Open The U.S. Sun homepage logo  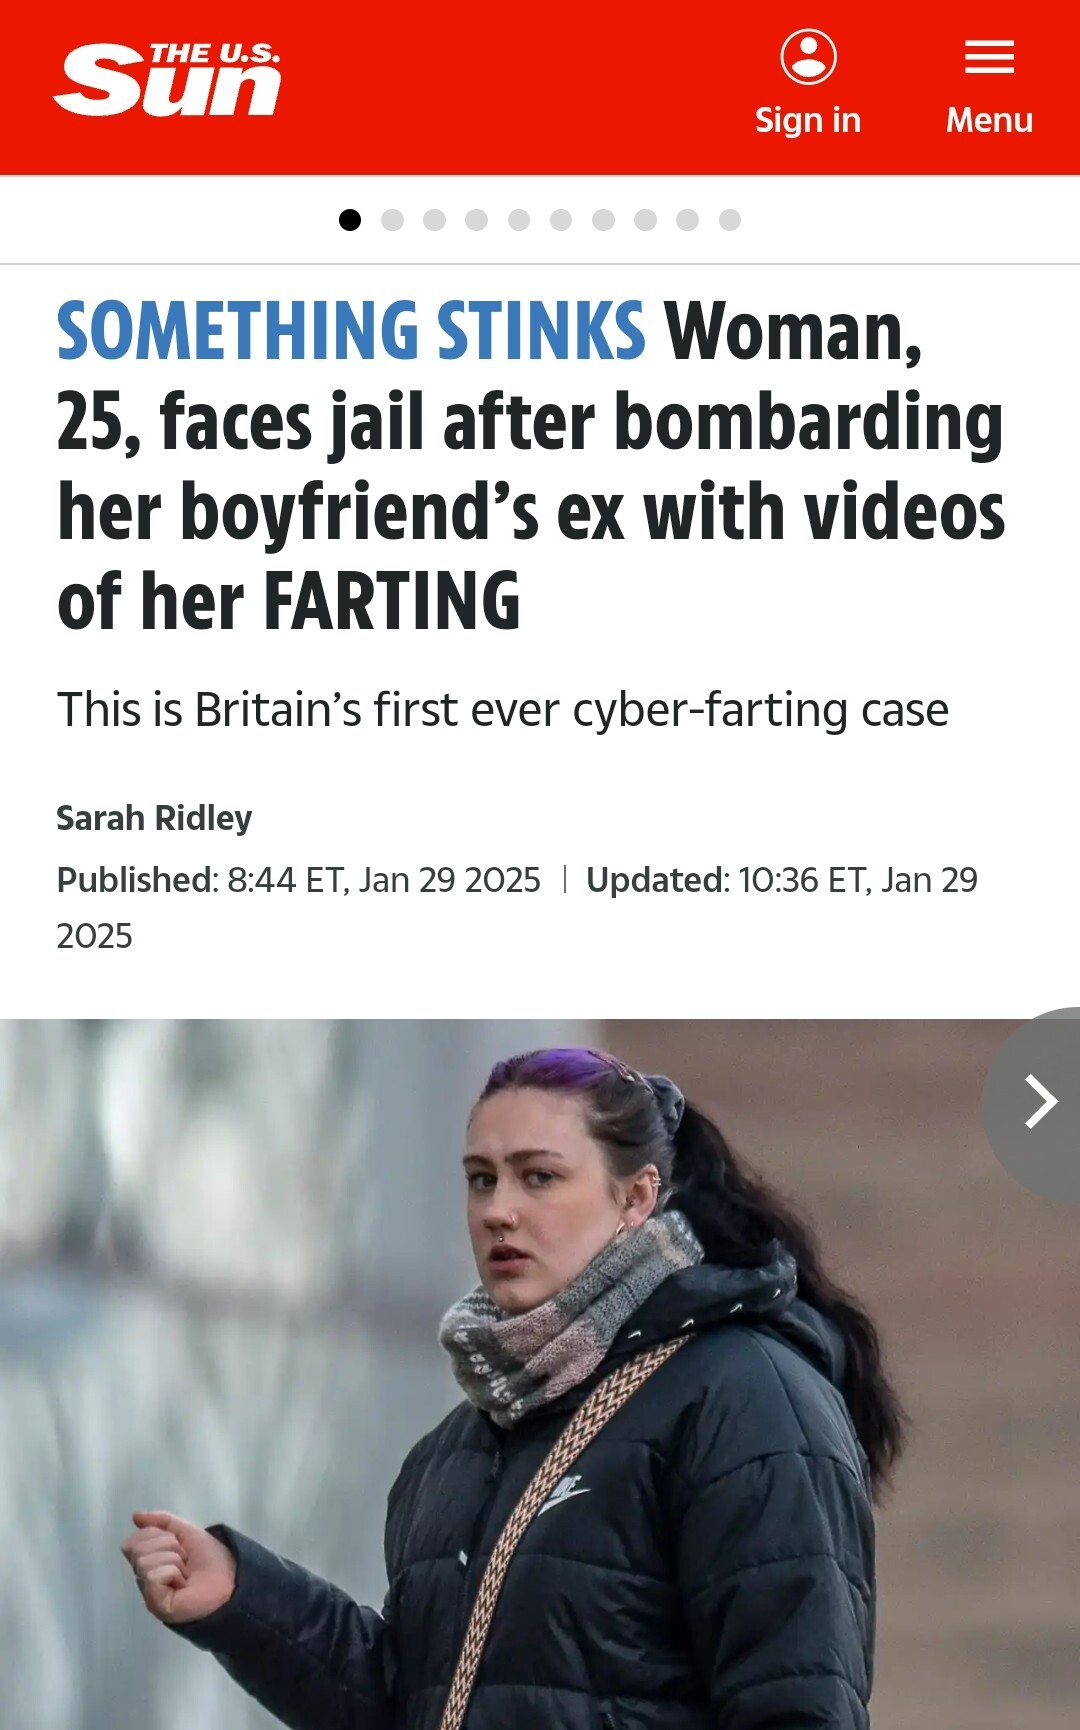tap(167, 80)
